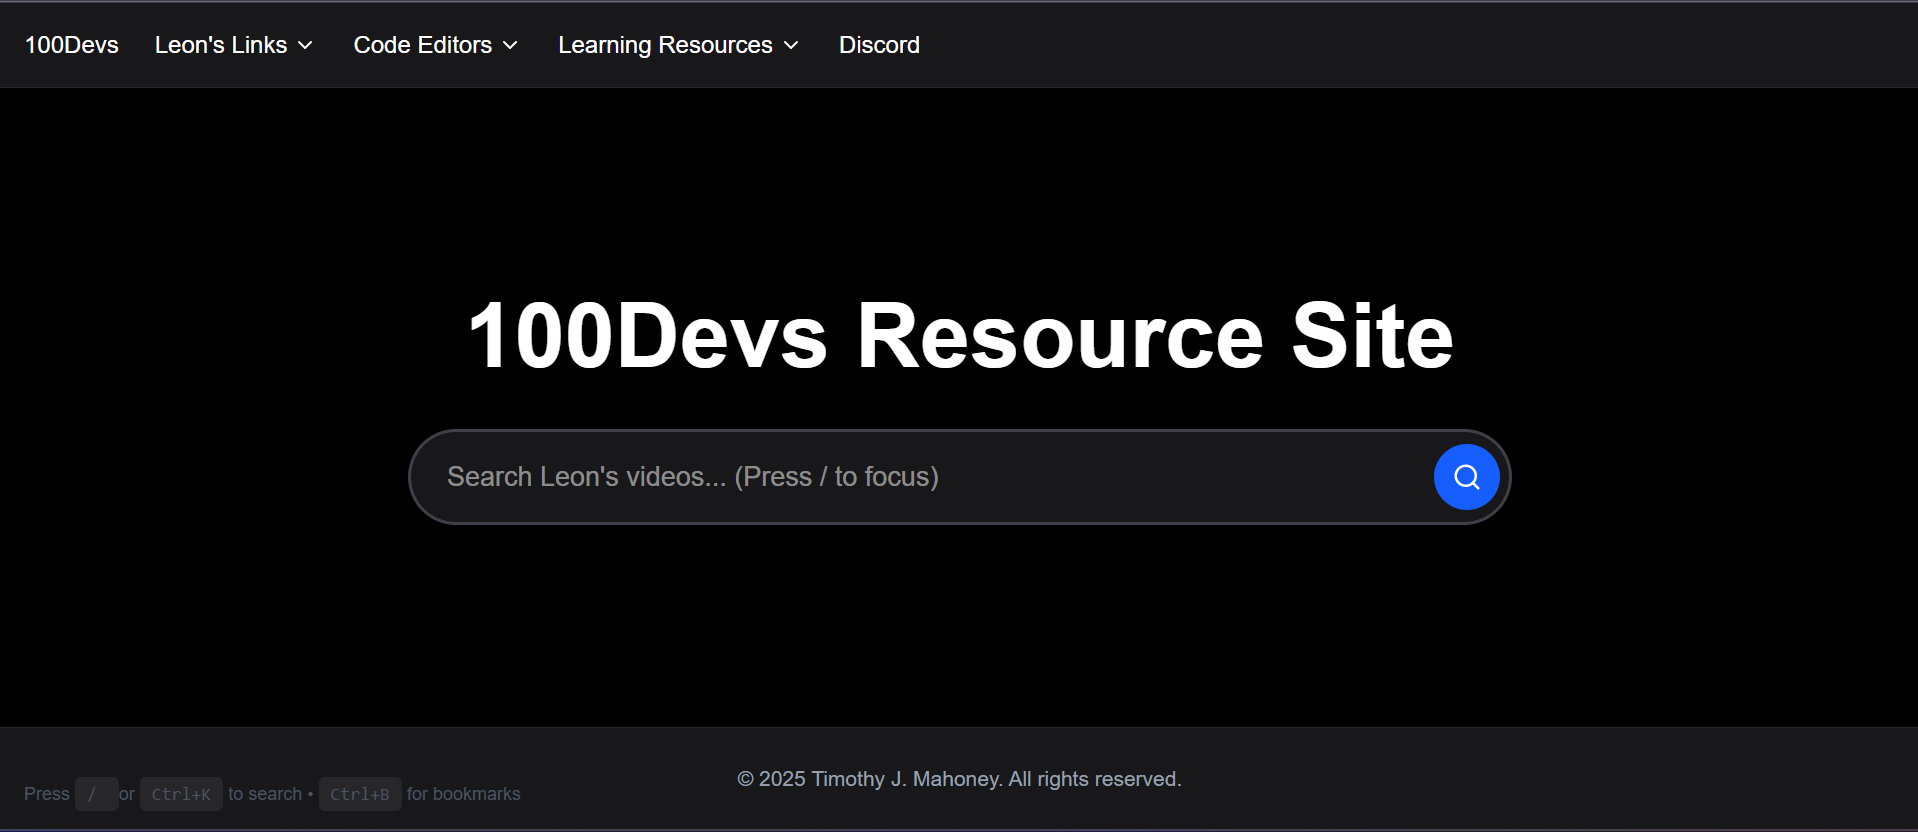Open the Learning Resources menu label
The height and width of the screenshot is (832, 1918).
coord(664,45)
